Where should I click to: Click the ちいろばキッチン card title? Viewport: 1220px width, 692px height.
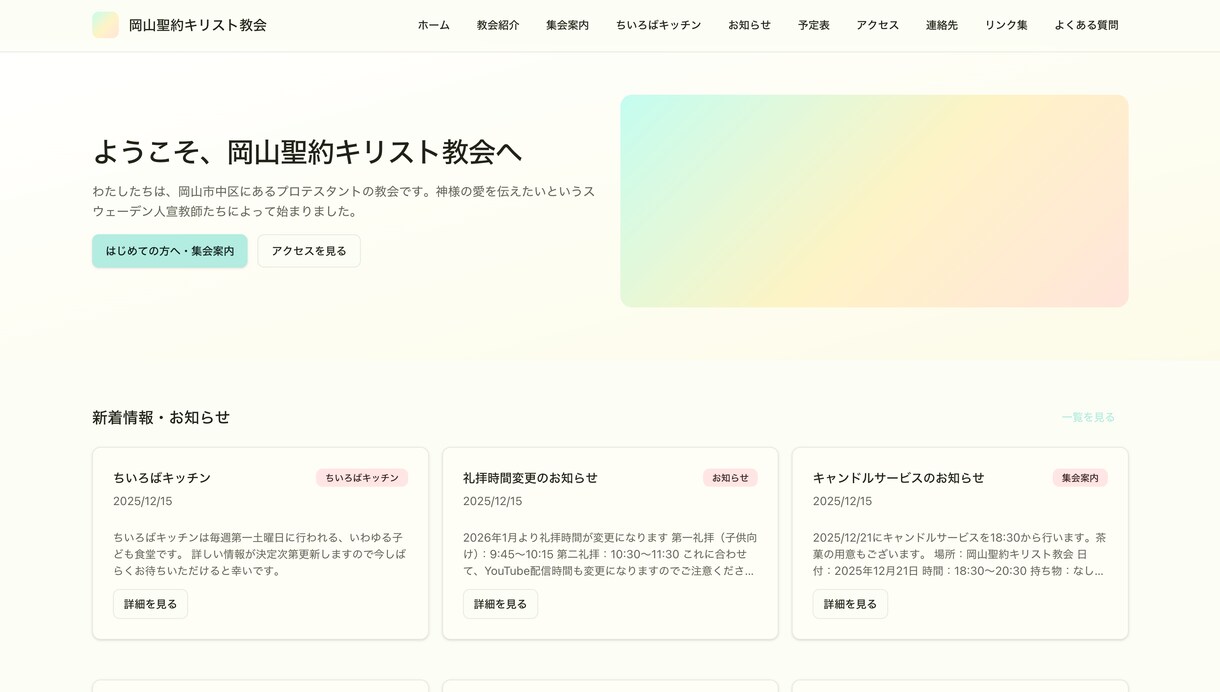pyautogui.click(x=162, y=478)
